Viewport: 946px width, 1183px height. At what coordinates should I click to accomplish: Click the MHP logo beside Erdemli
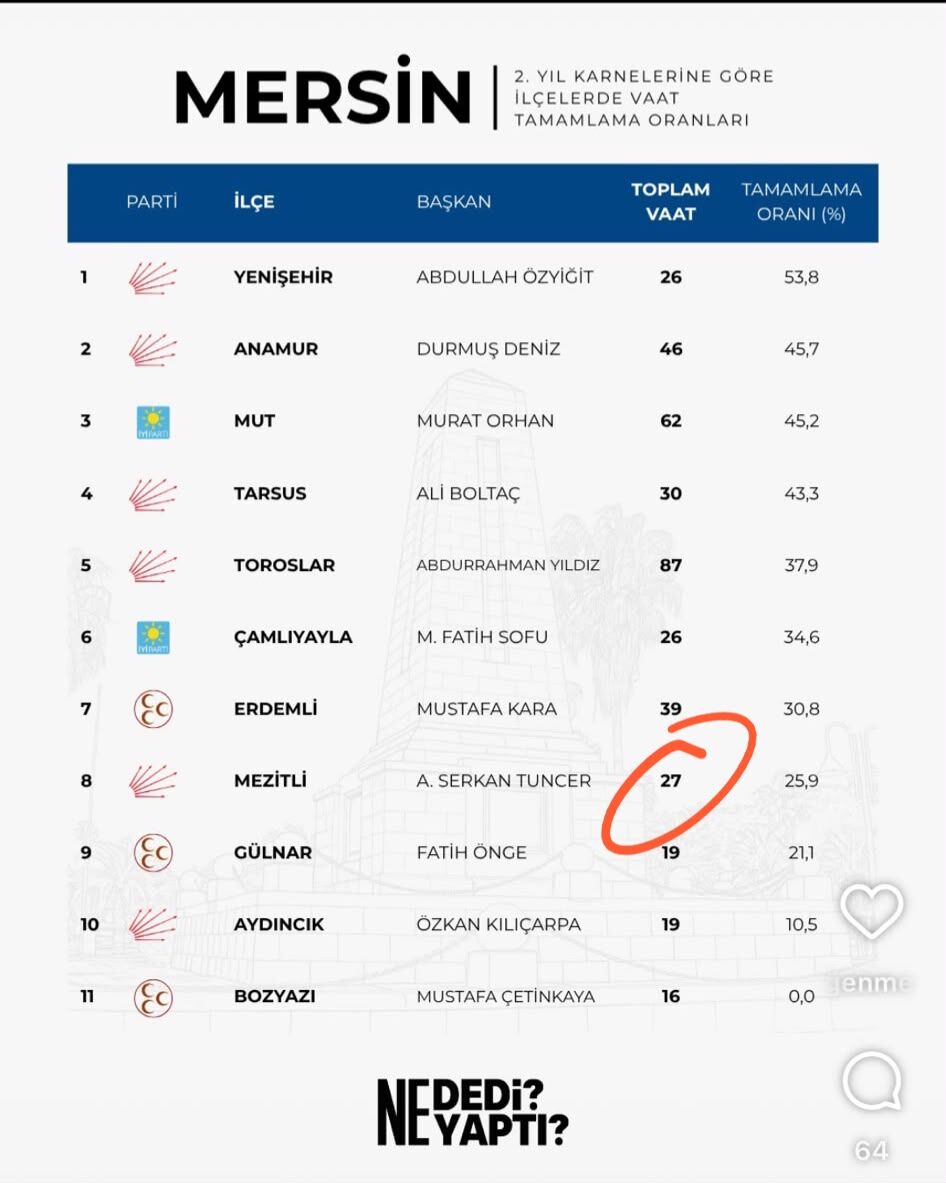tap(153, 709)
